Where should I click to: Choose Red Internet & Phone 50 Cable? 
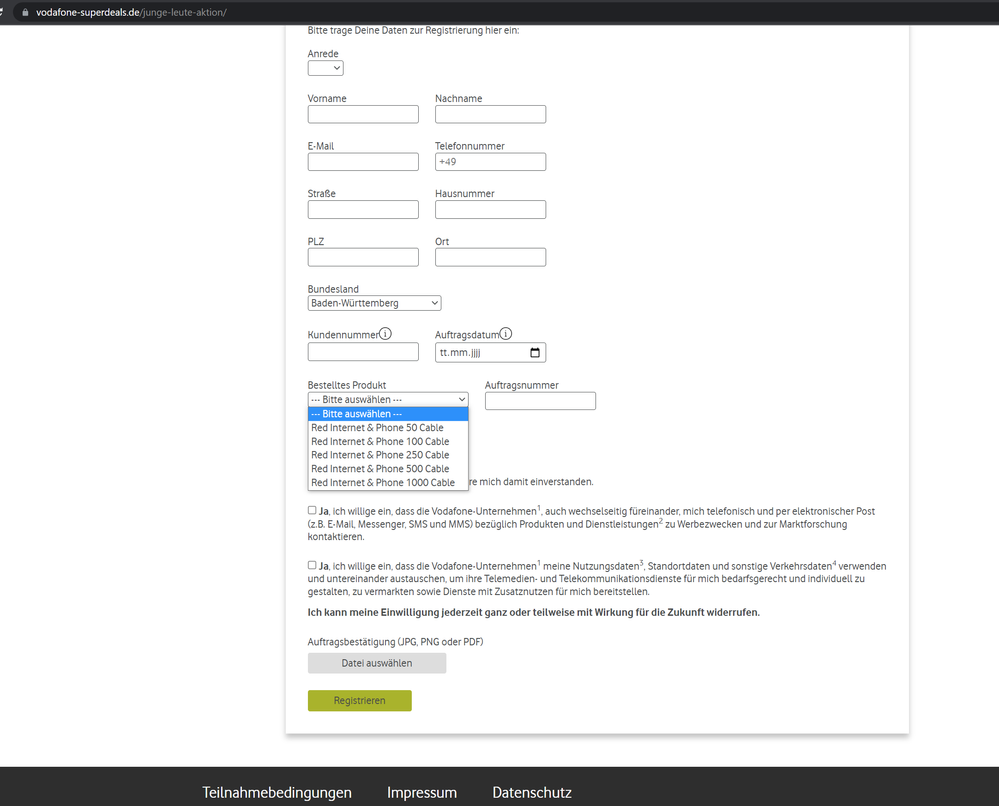(388, 428)
